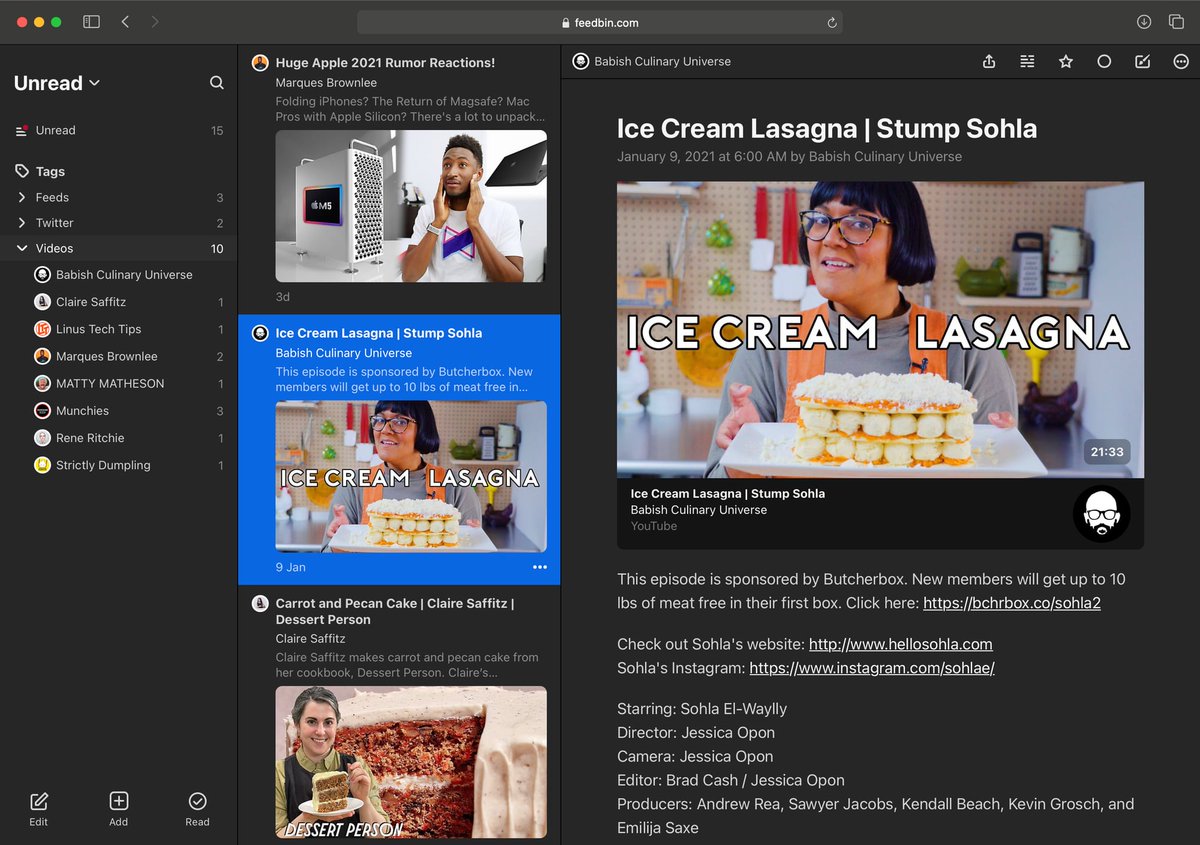This screenshot has height=845, width=1200.
Task: Expand the Feeds tag
Action: coord(22,197)
